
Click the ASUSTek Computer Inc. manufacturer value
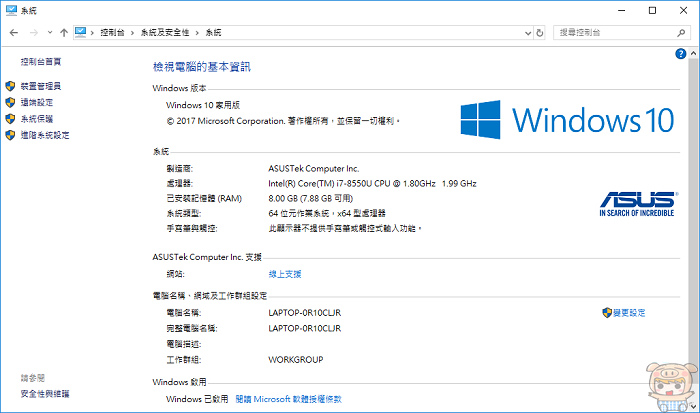coord(313,168)
